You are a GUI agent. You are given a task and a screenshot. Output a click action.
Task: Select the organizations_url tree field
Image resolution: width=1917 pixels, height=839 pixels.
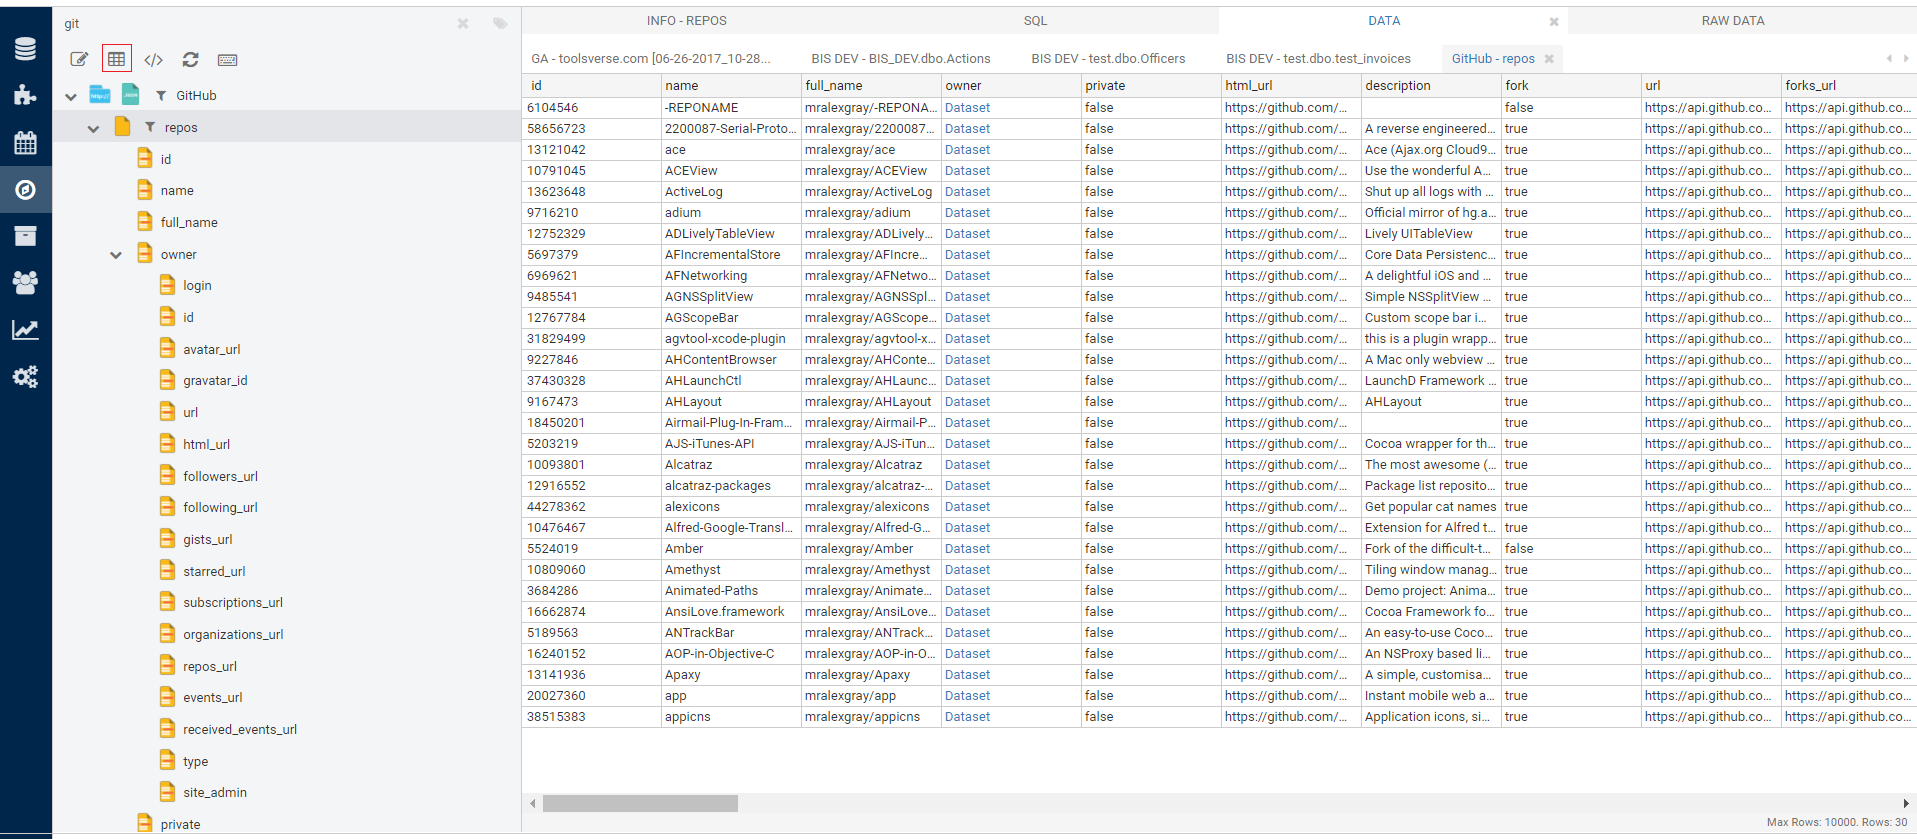(x=233, y=635)
